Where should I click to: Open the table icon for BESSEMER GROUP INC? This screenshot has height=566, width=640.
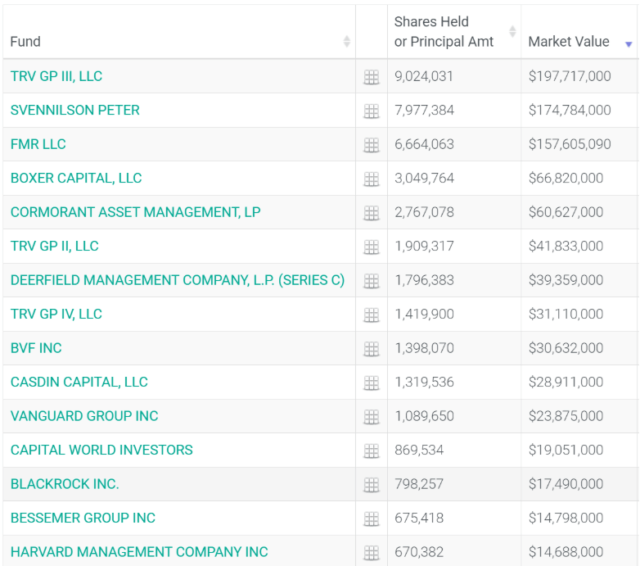[371, 519]
